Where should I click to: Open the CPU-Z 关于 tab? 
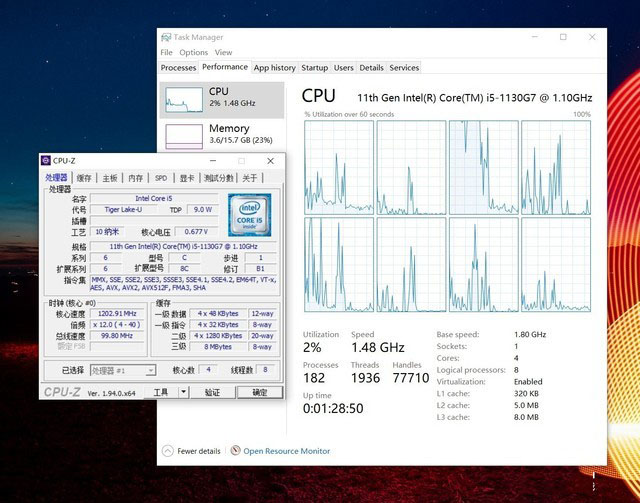pos(250,178)
